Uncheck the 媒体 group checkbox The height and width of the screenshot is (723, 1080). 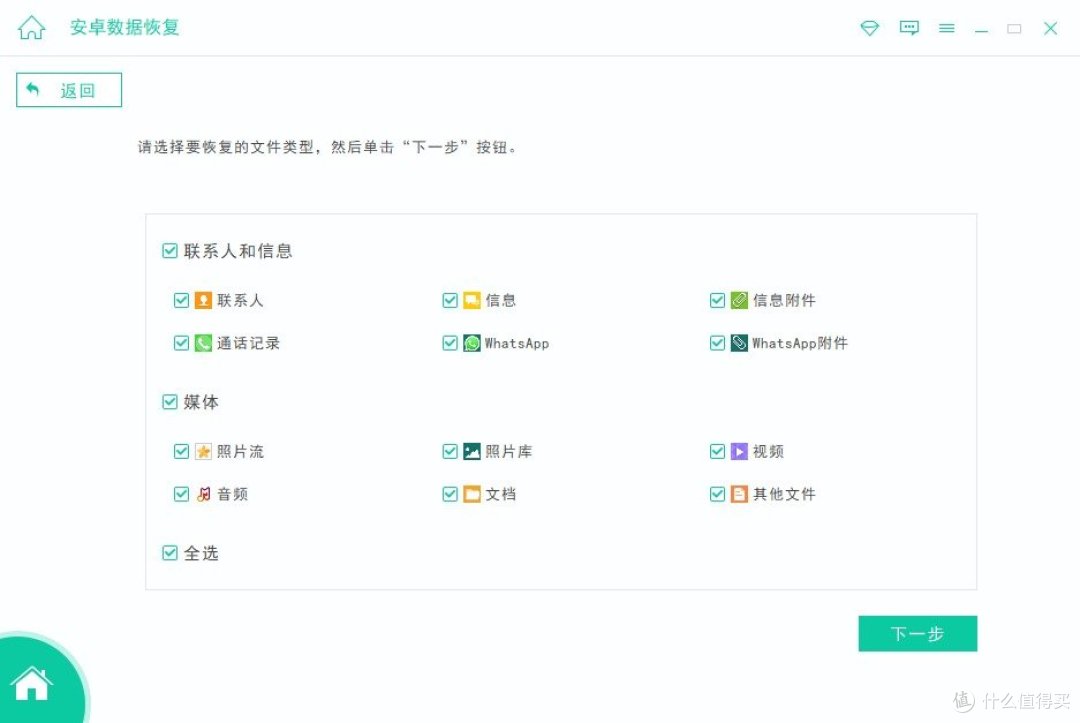pyautogui.click(x=170, y=402)
